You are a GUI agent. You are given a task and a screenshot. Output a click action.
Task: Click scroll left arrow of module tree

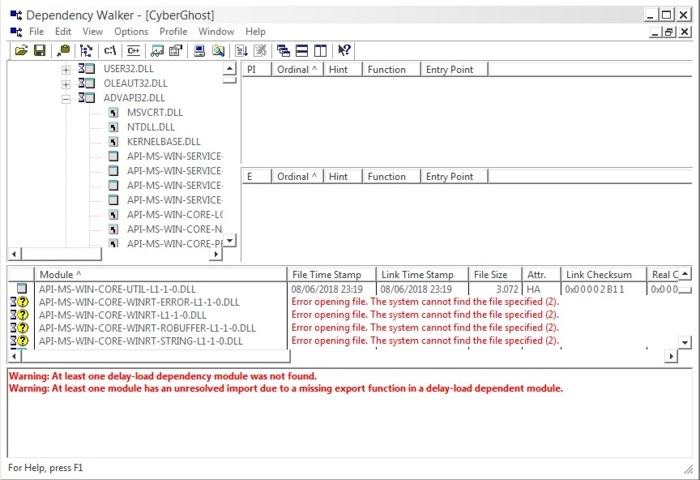(x=14, y=254)
